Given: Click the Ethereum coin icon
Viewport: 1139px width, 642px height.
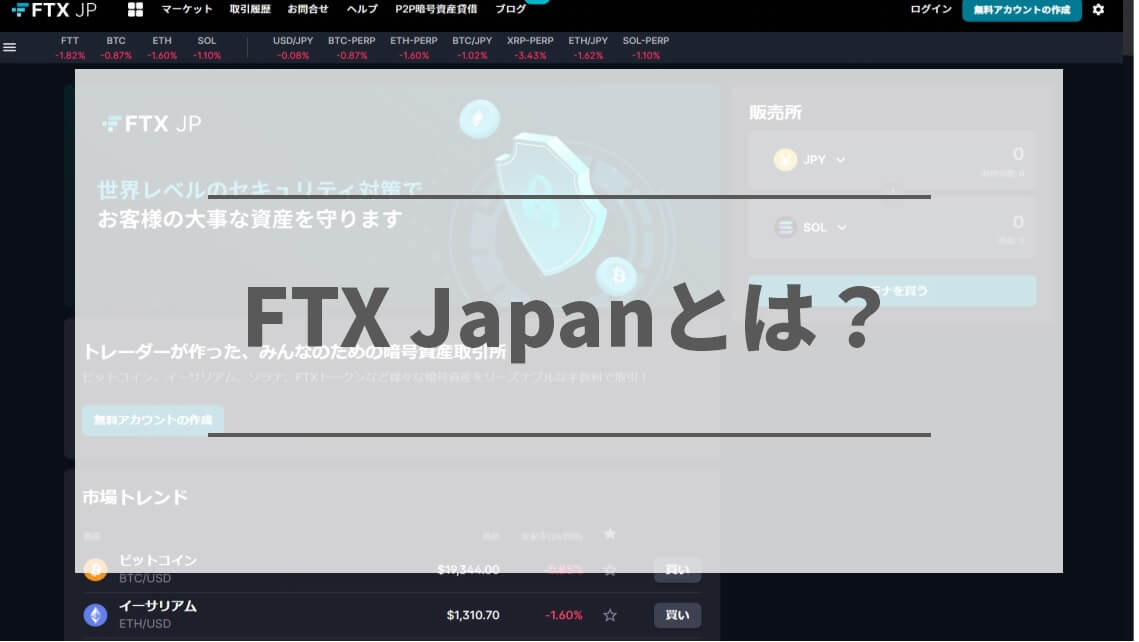Looking at the screenshot, I should coord(95,615).
